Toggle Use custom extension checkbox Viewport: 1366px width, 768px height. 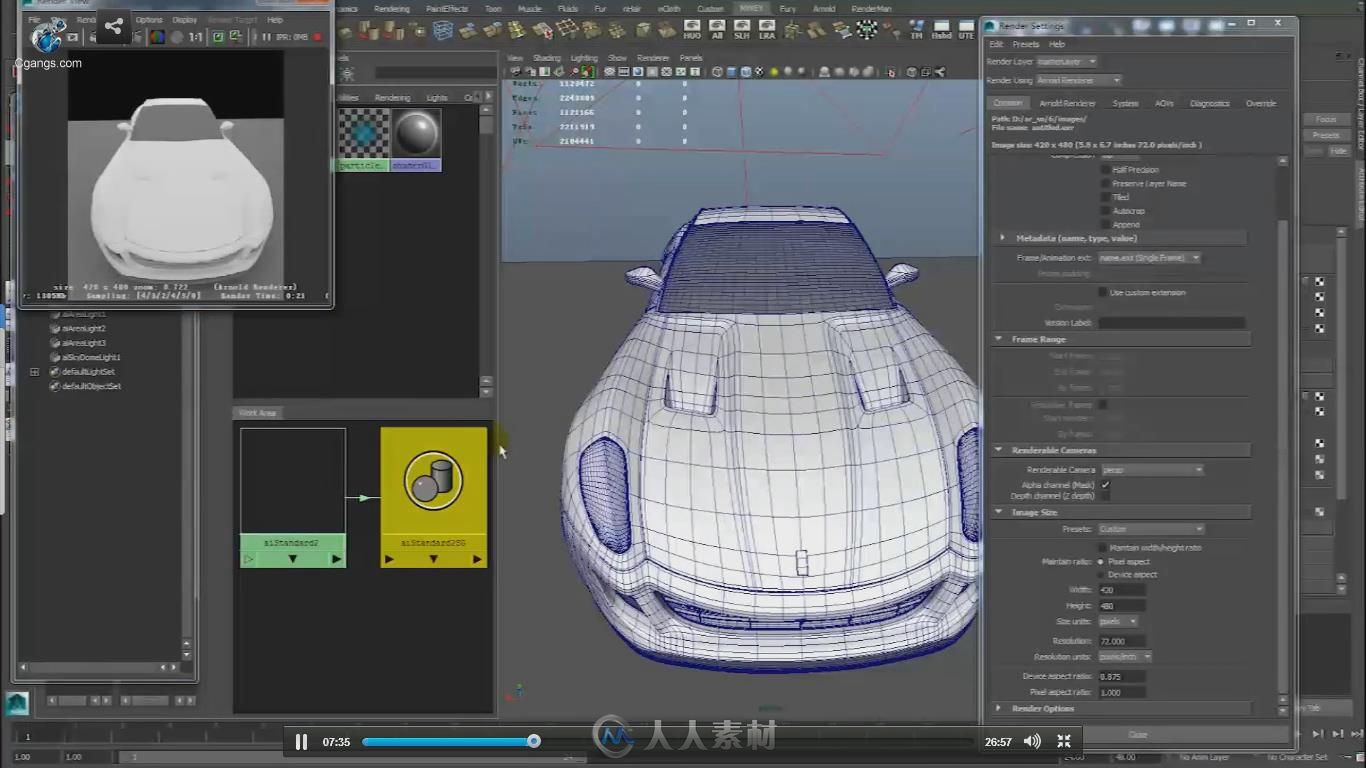(1103, 292)
